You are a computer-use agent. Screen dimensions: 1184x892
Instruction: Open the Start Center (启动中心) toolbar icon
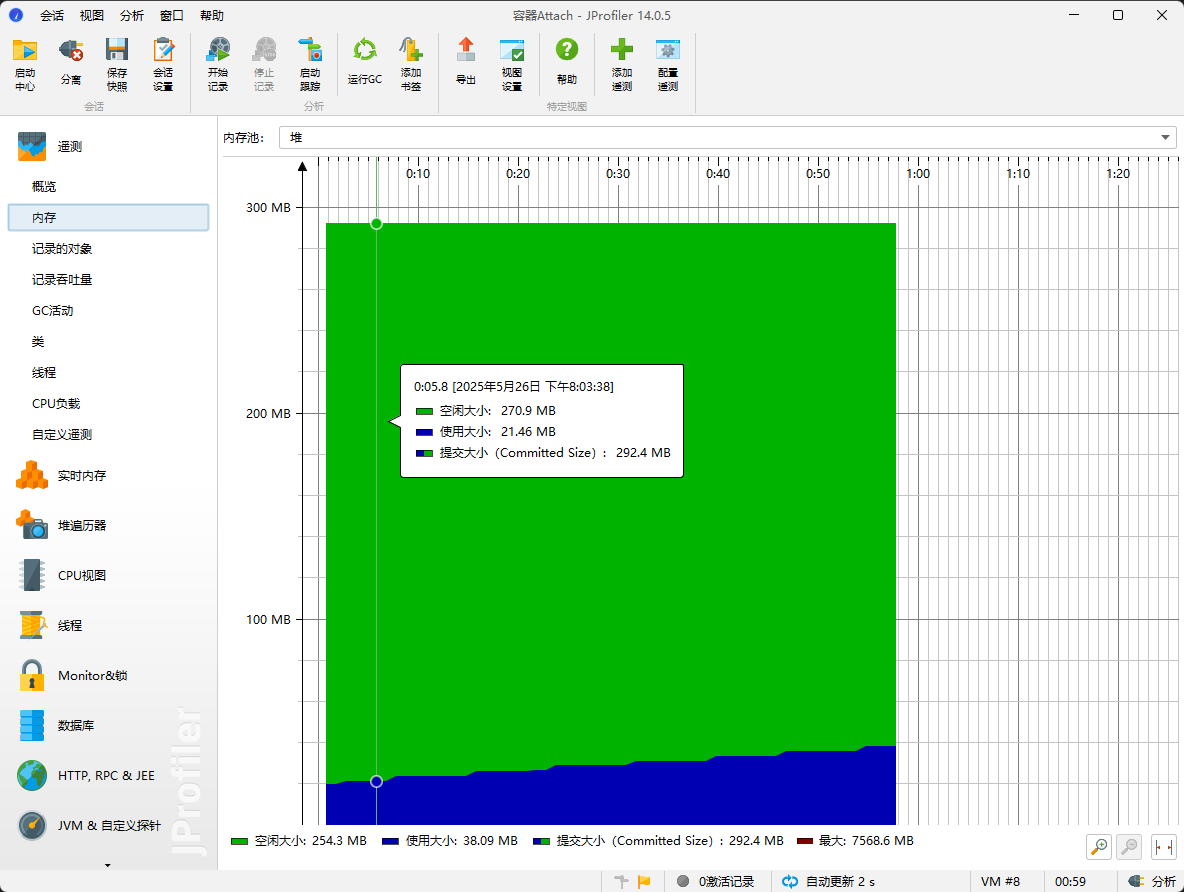(x=25, y=64)
